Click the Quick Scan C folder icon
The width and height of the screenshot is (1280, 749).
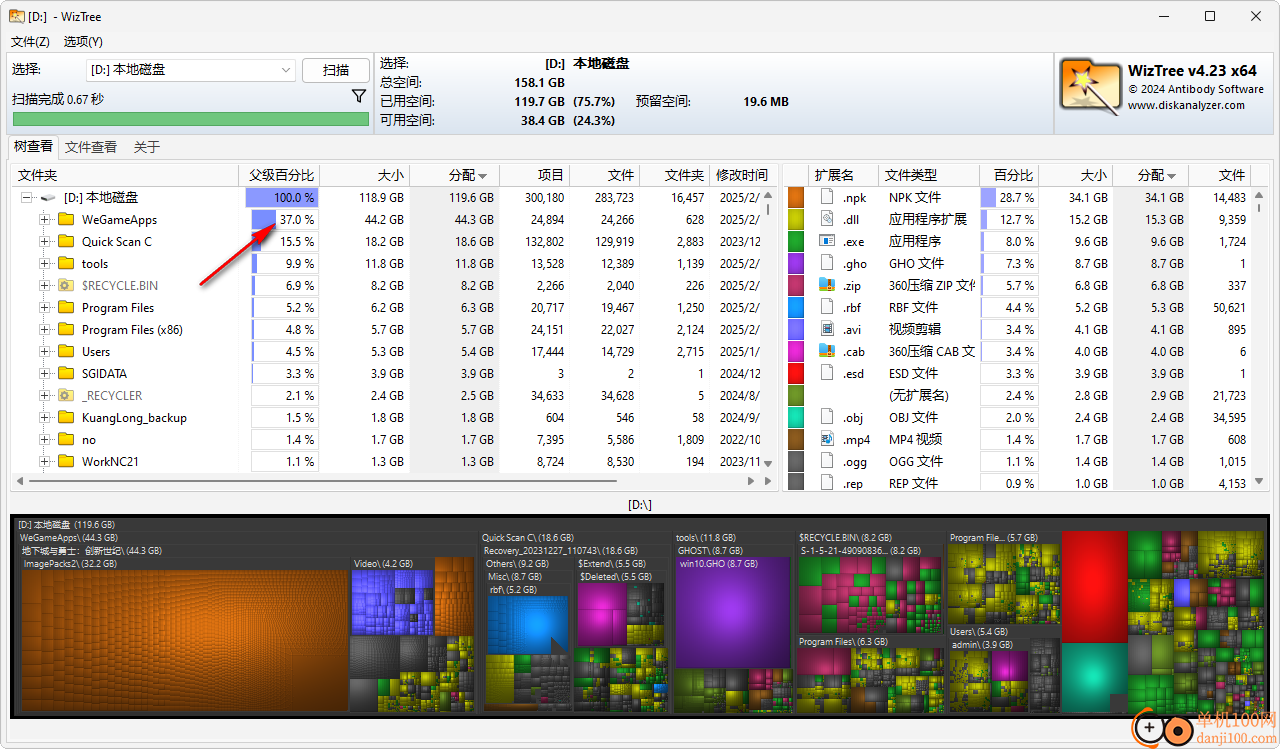coord(67,242)
